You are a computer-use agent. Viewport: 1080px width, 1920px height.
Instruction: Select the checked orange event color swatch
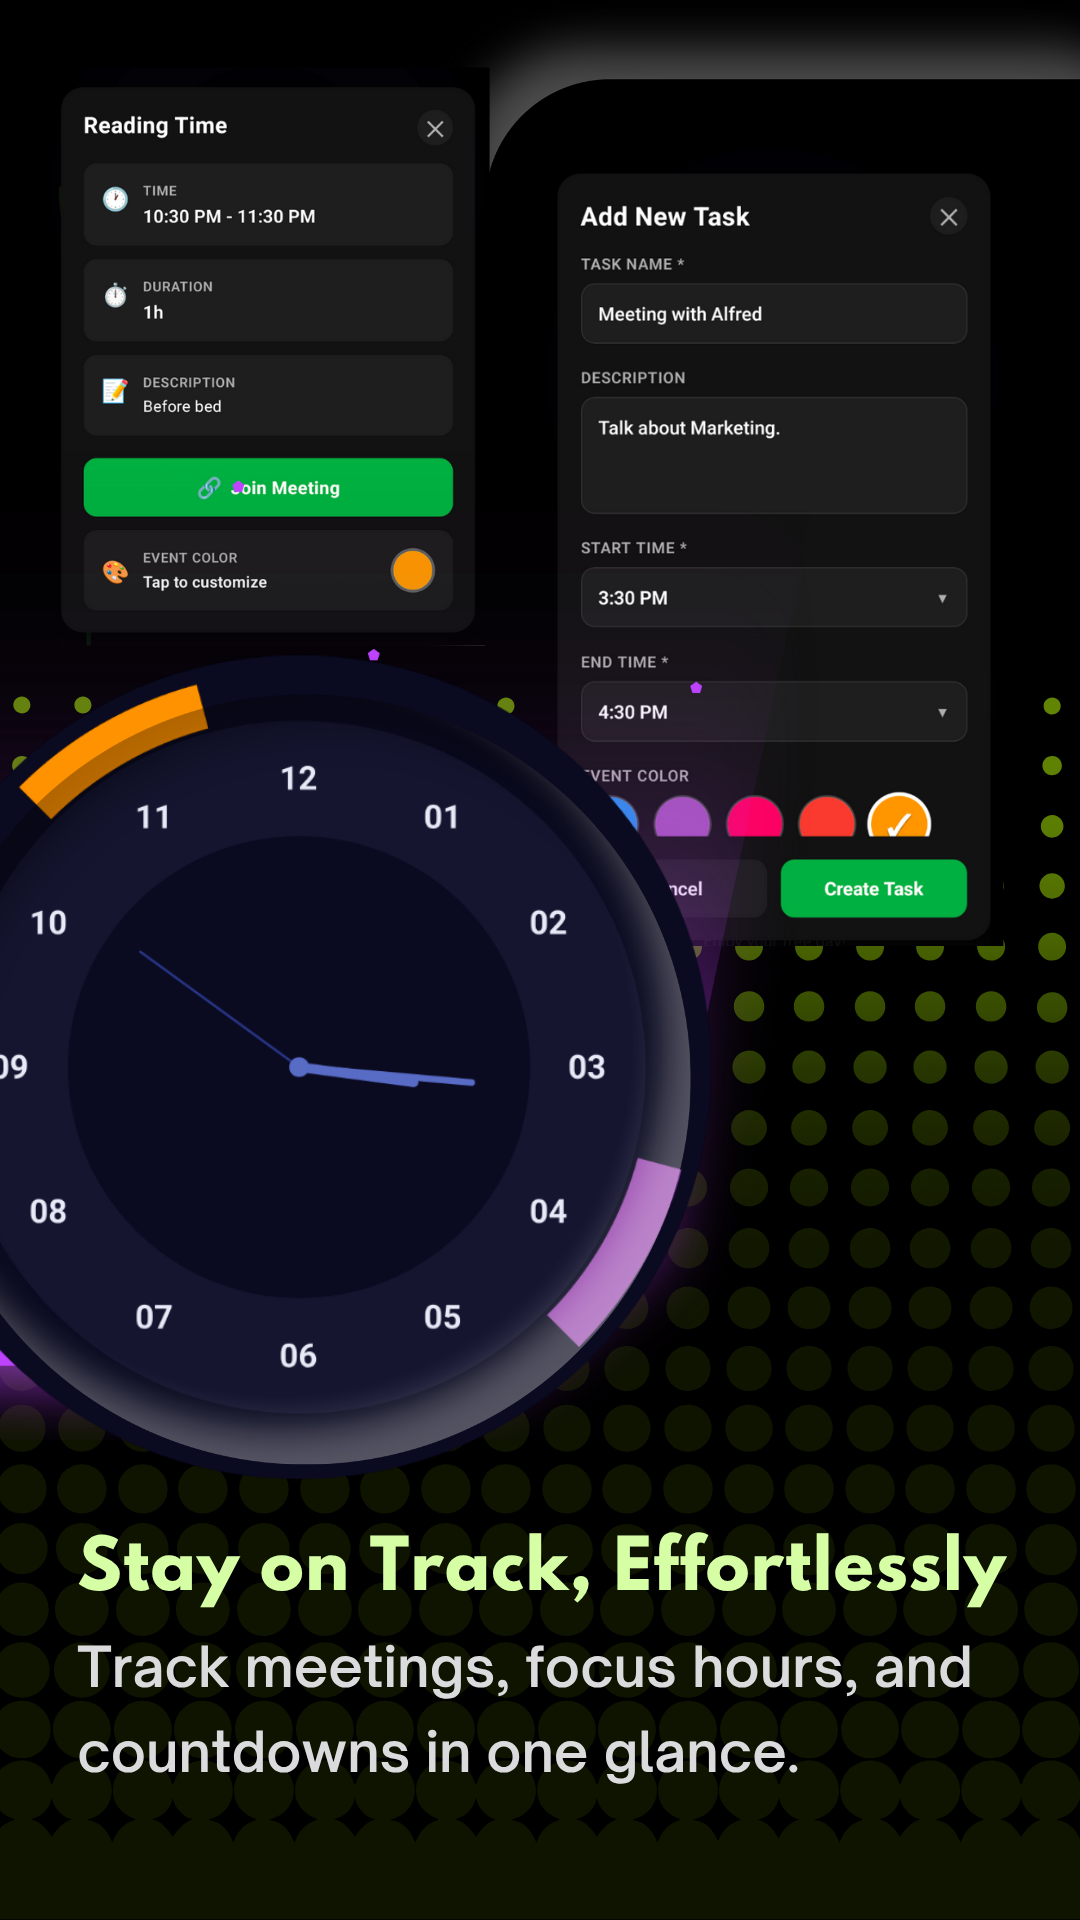[899, 816]
